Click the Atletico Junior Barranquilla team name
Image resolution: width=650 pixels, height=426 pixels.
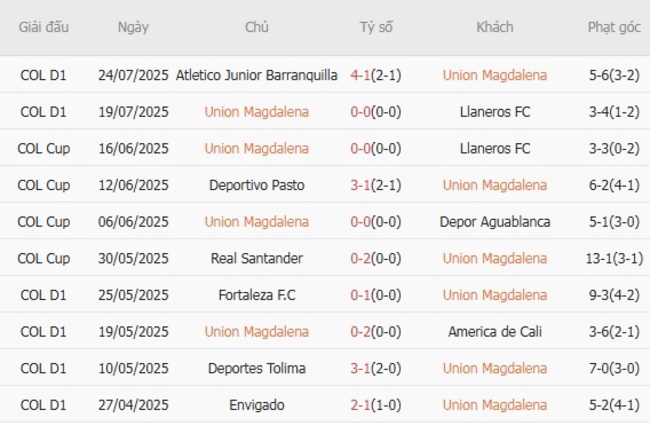pyautogui.click(x=256, y=75)
